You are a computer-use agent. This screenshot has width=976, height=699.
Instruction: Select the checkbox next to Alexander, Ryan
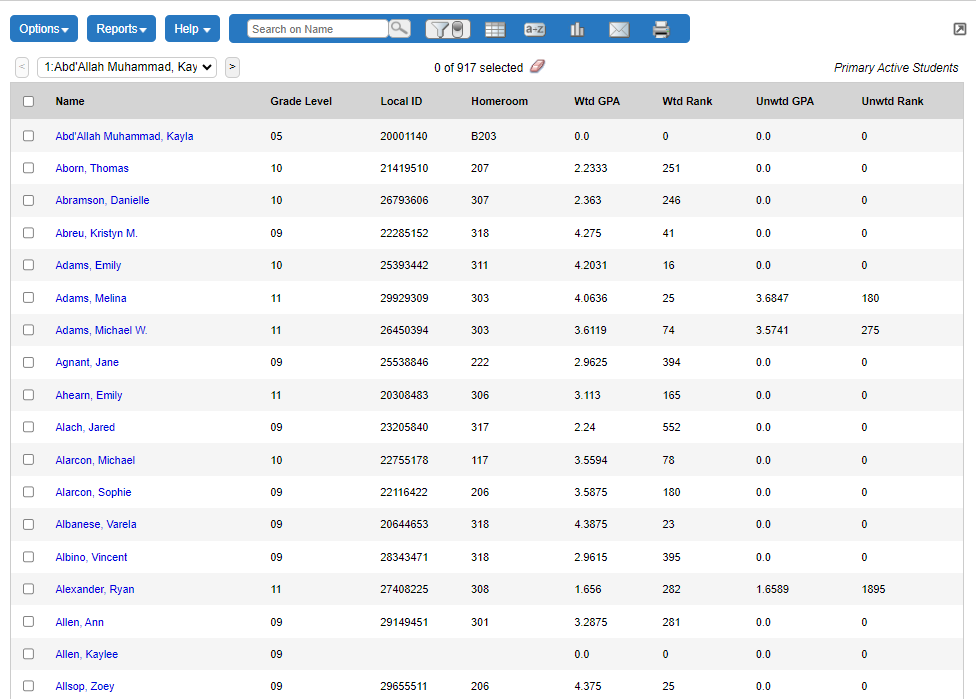point(28,589)
